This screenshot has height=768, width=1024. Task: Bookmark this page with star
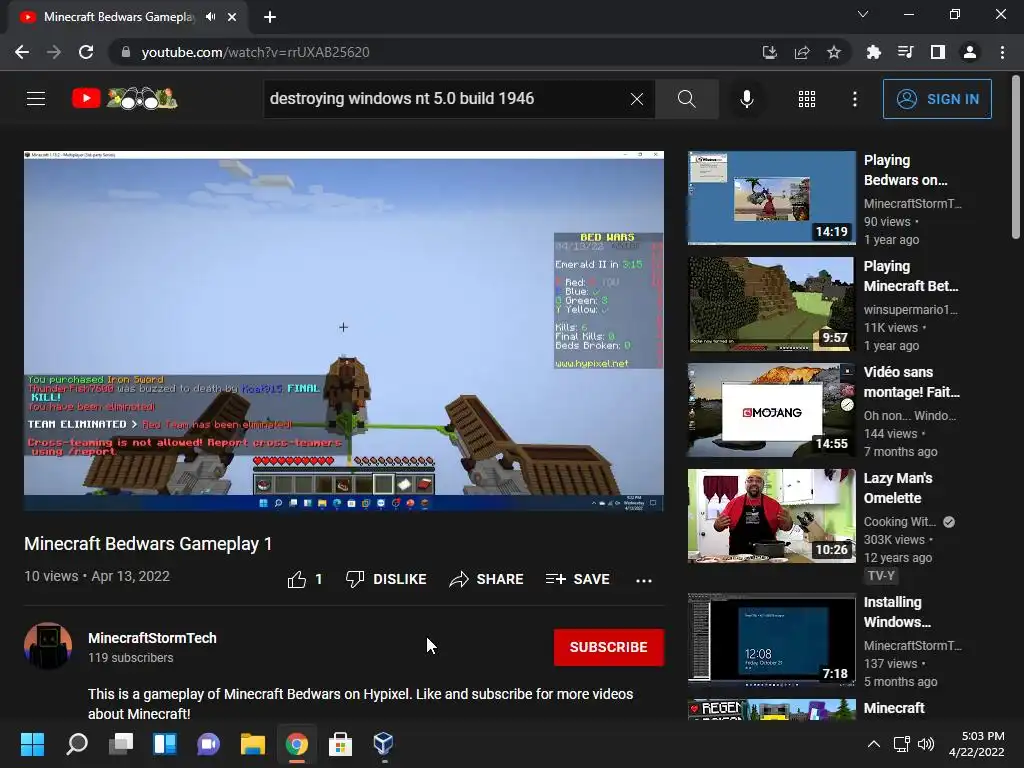click(834, 52)
